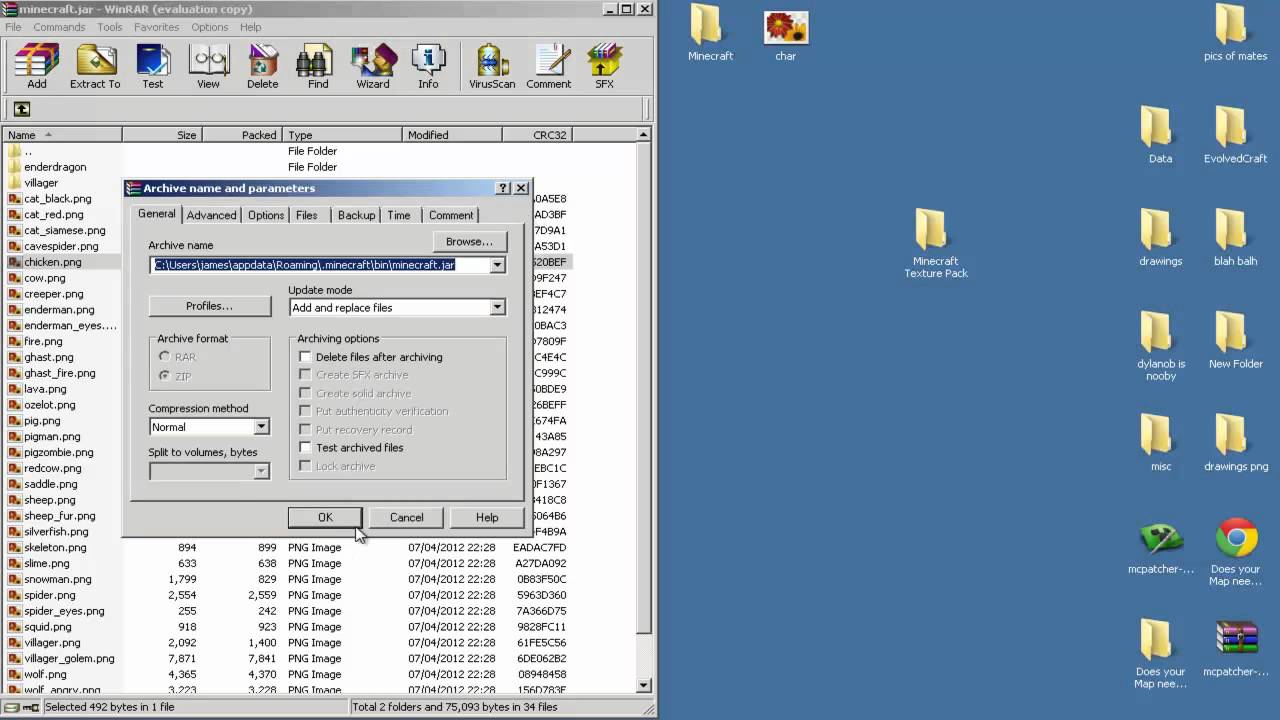Sort file list by Name column header
The height and width of the screenshot is (720, 1280).
[x=62, y=135]
